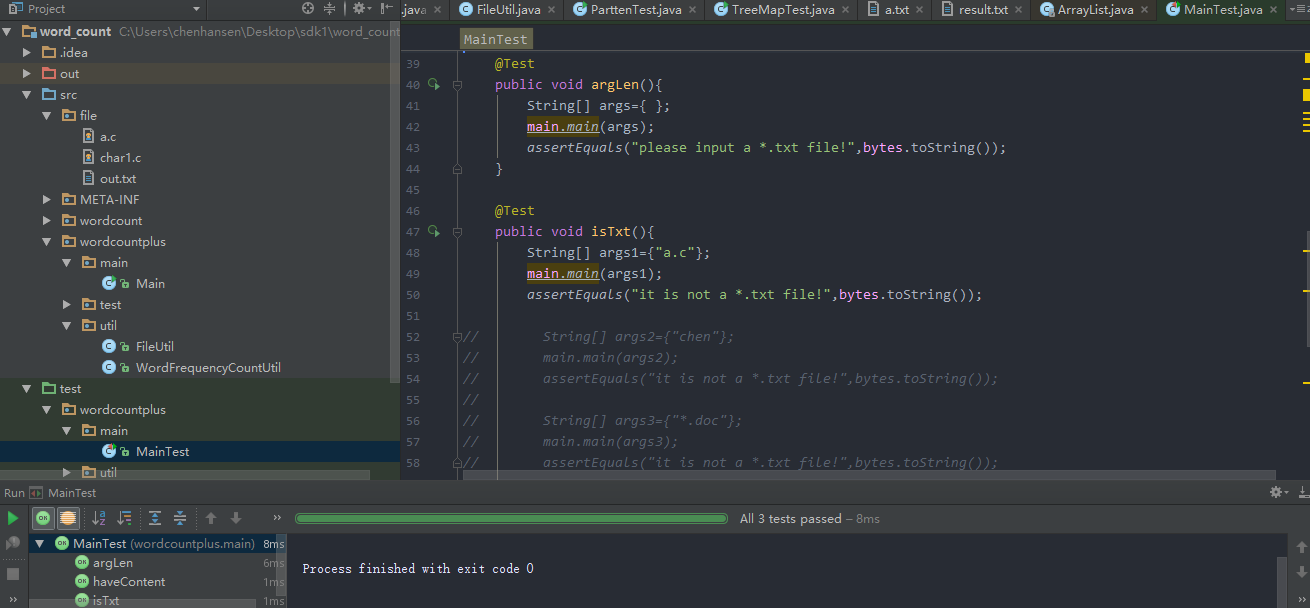Screen dimensions: 1310x608
Task: Click the green test progress bar
Action: pyautogui.click(x=511, y=519)
